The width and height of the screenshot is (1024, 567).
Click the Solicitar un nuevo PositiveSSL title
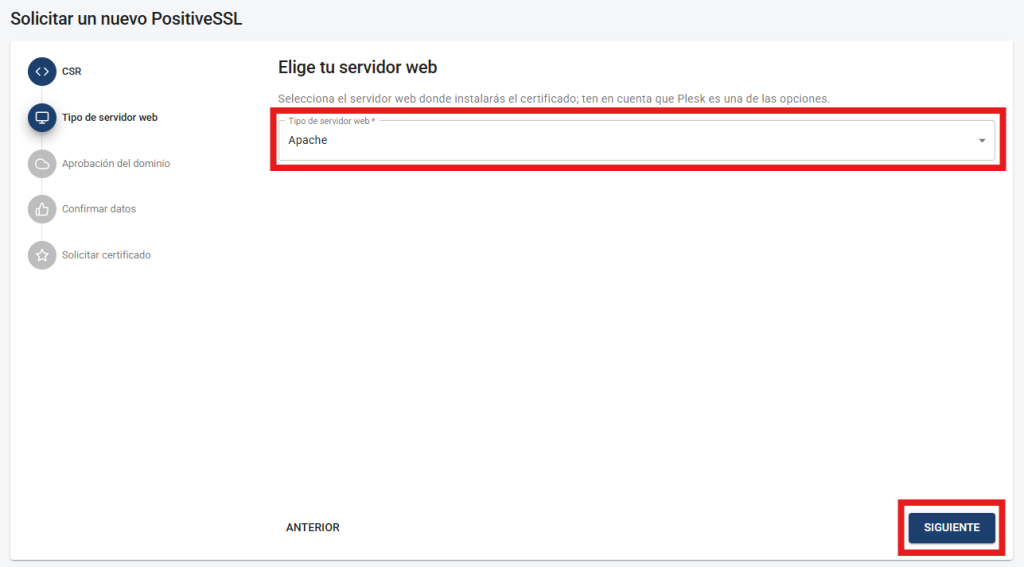tap(126, 18)
